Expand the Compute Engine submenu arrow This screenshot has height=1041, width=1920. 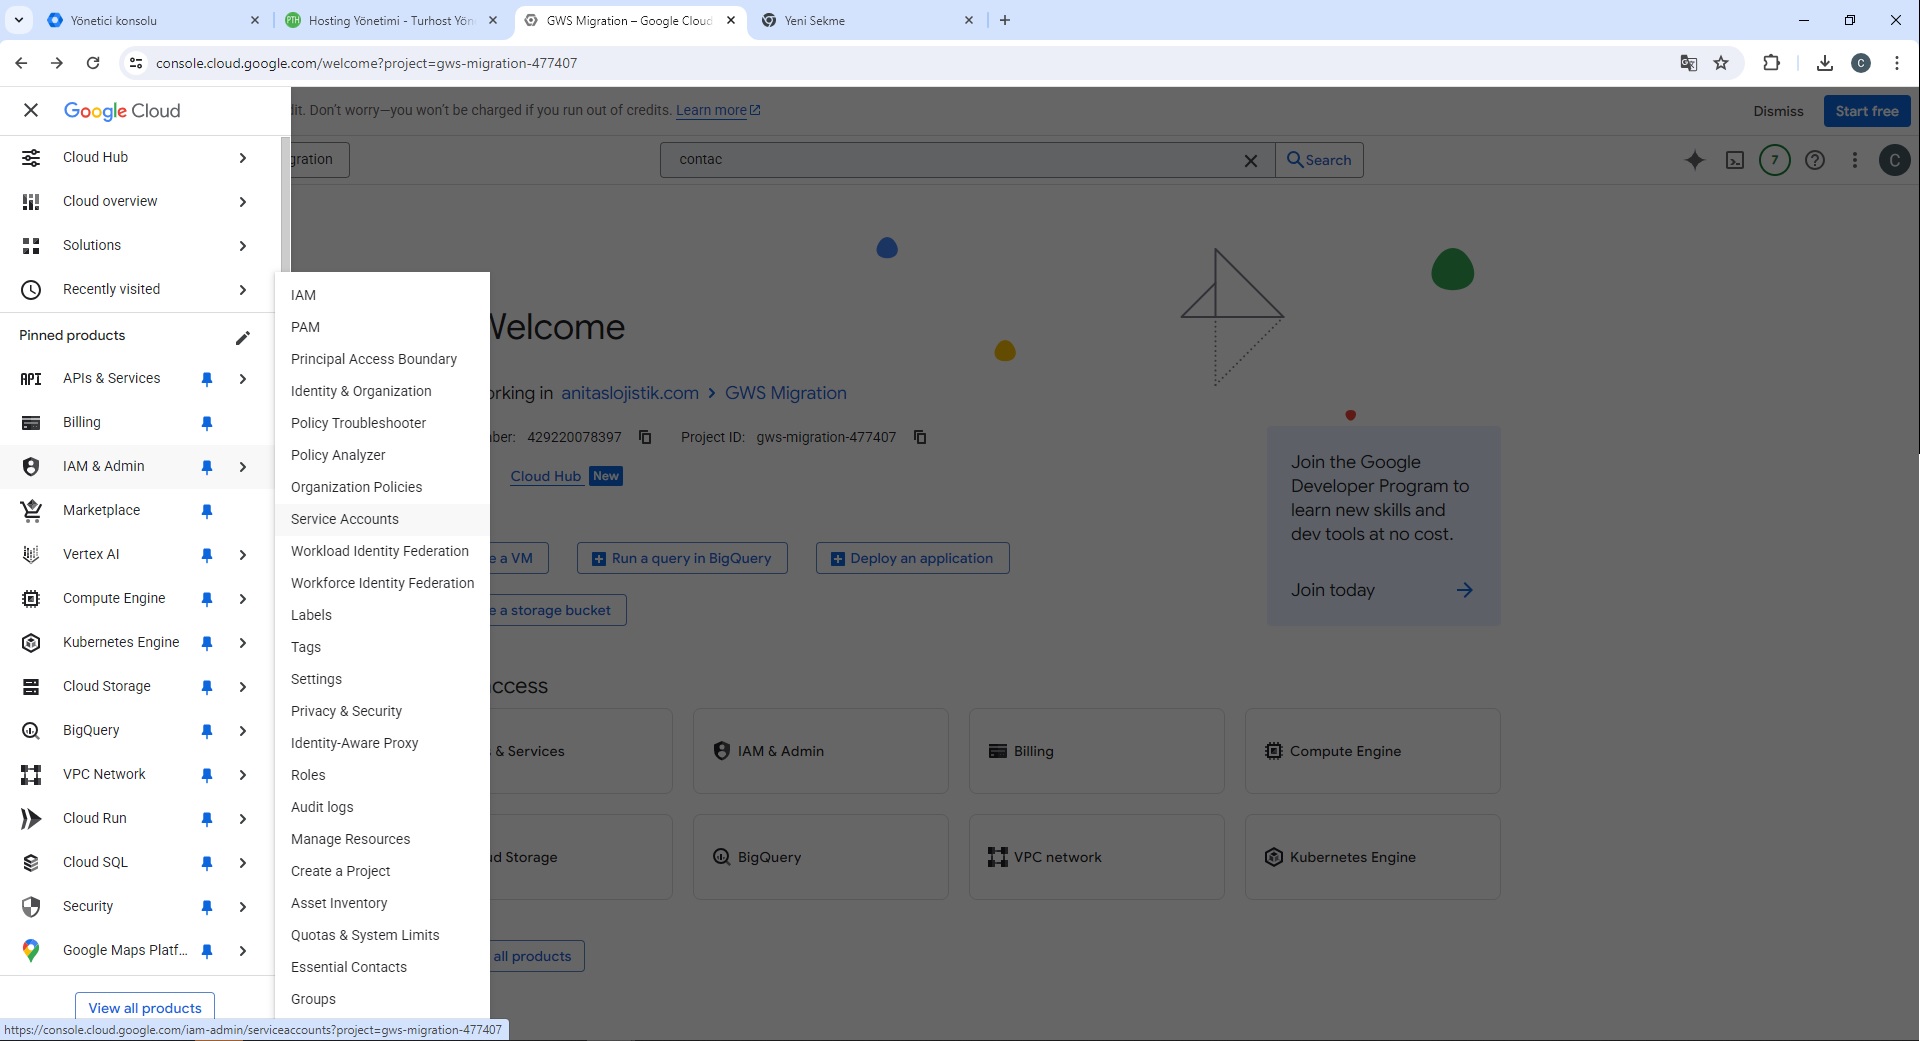[x=242, y=599]
